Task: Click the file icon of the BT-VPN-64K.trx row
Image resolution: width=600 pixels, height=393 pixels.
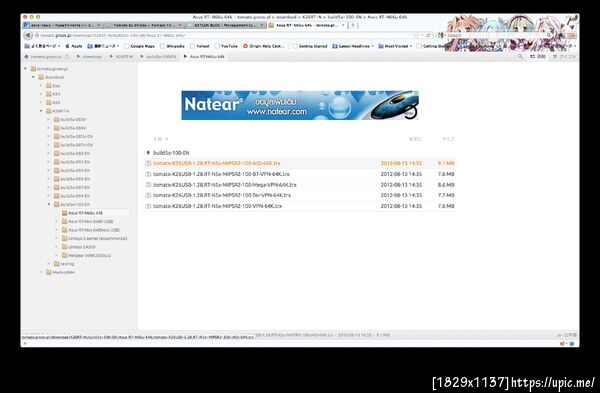Action: click(x=148, y=174)
